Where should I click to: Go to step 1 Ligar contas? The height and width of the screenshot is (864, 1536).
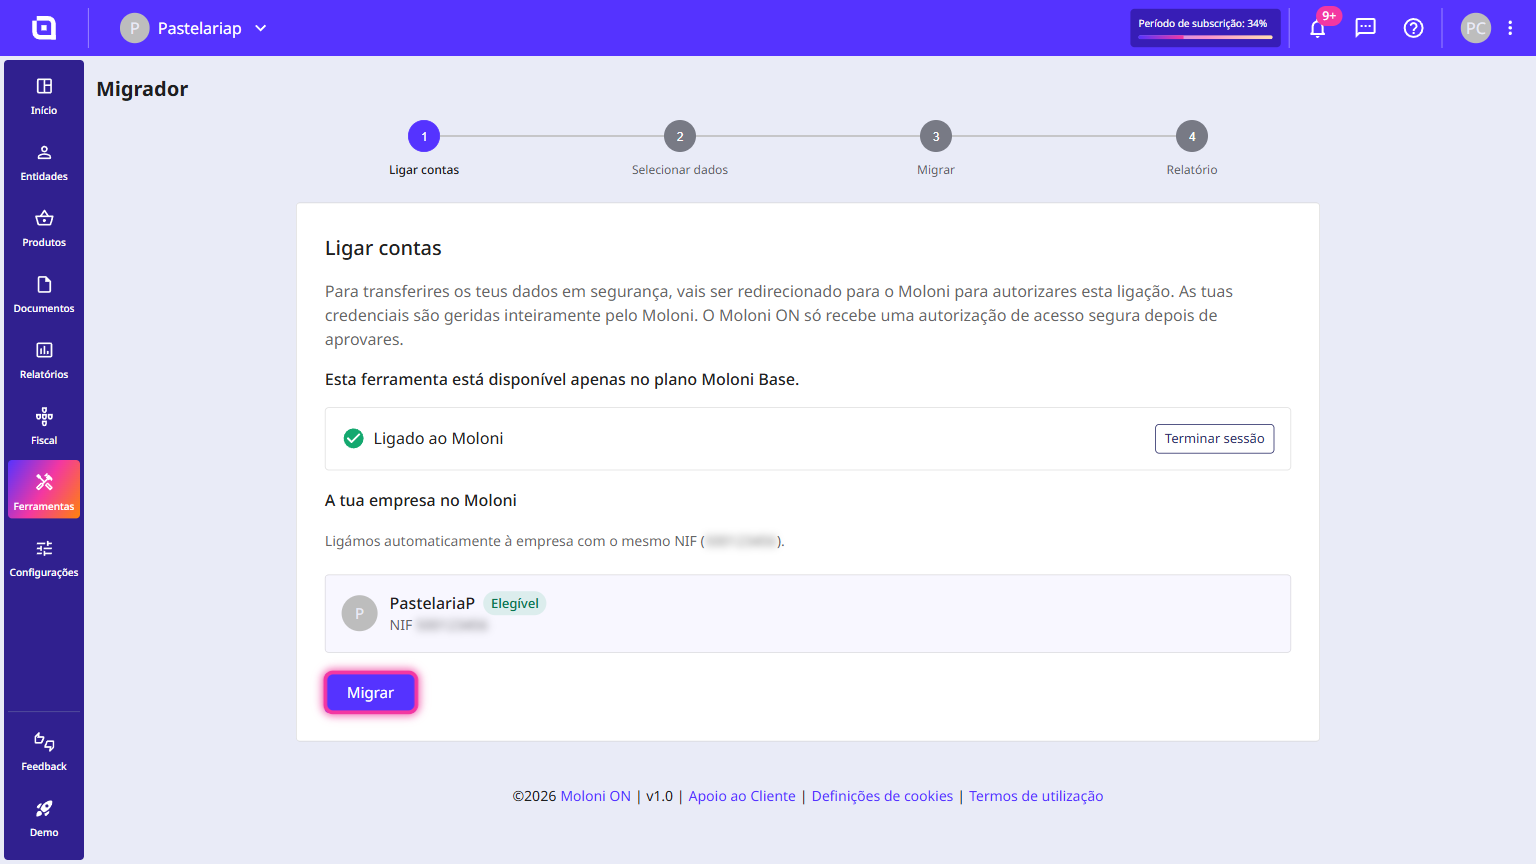pyautogui.click(x=424, y=149)
